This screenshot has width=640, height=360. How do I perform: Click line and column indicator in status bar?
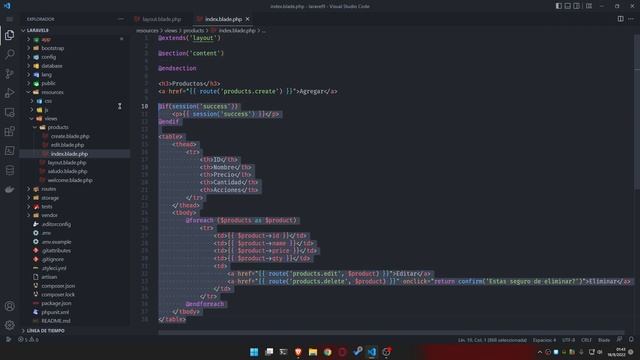(x=492, y=340)
